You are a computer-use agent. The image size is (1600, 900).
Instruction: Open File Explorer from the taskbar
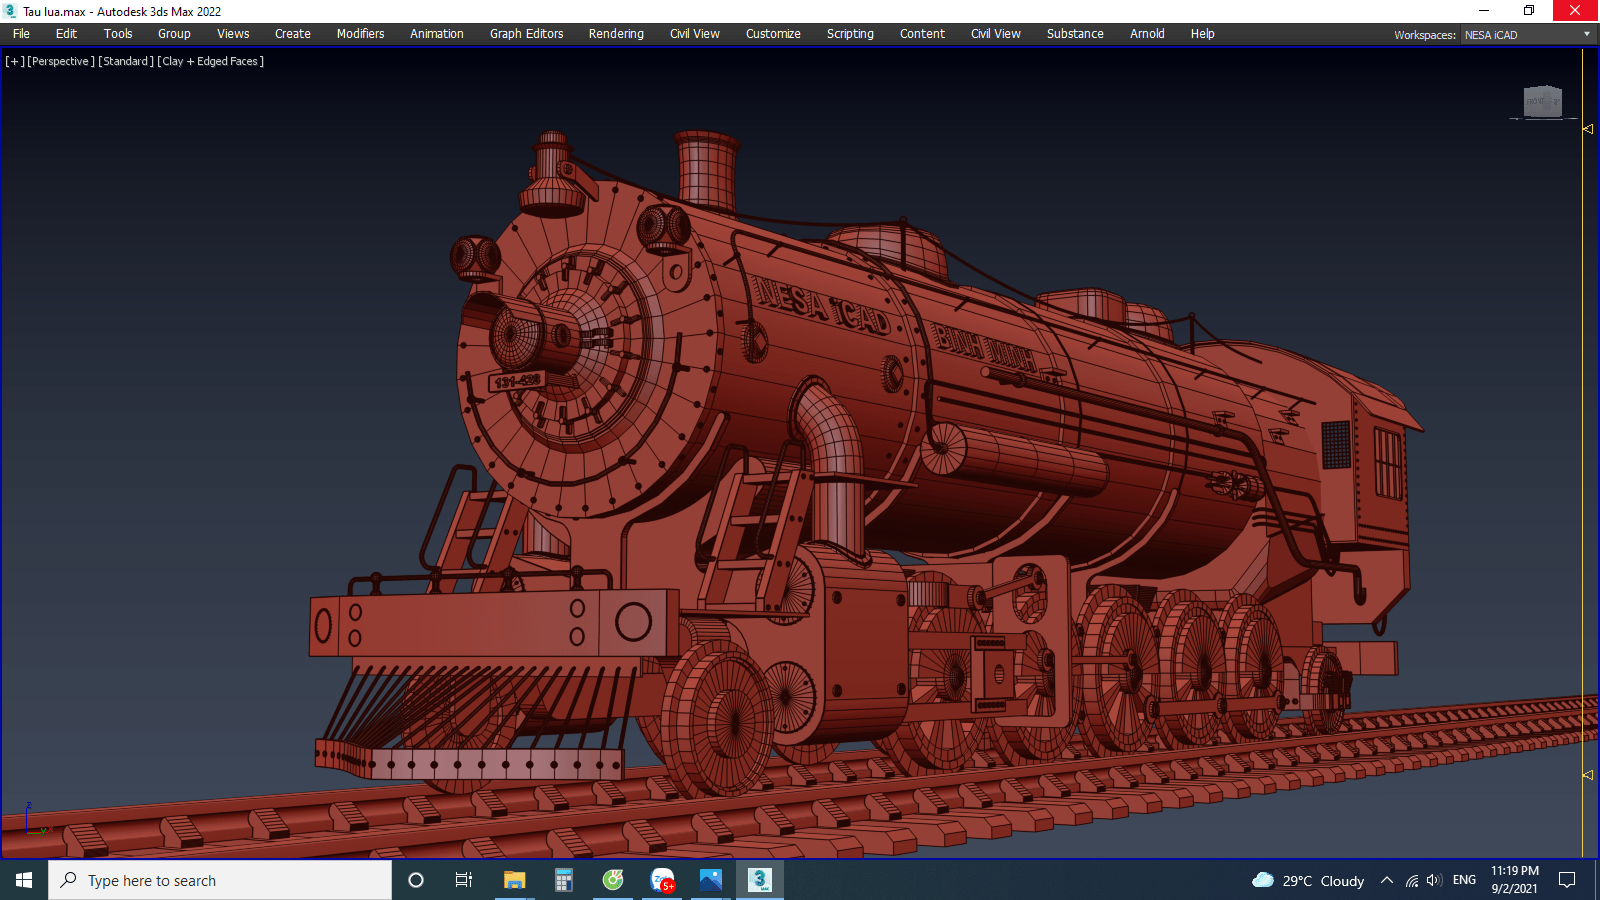point(514,880)
